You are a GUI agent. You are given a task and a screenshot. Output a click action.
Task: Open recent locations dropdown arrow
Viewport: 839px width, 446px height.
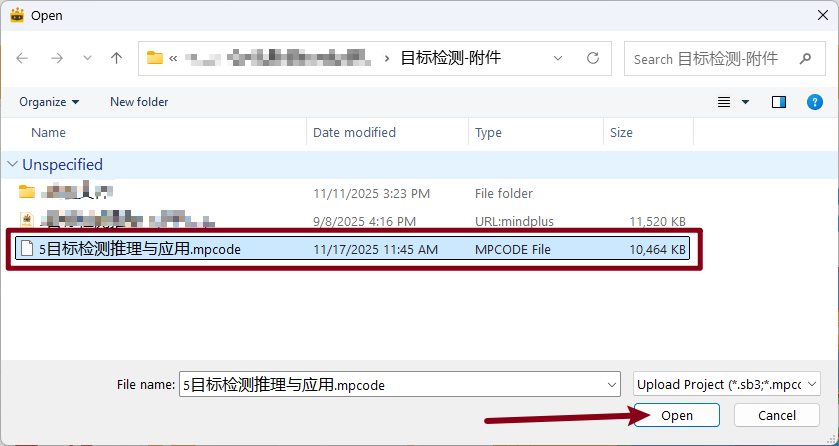(86, 59)
